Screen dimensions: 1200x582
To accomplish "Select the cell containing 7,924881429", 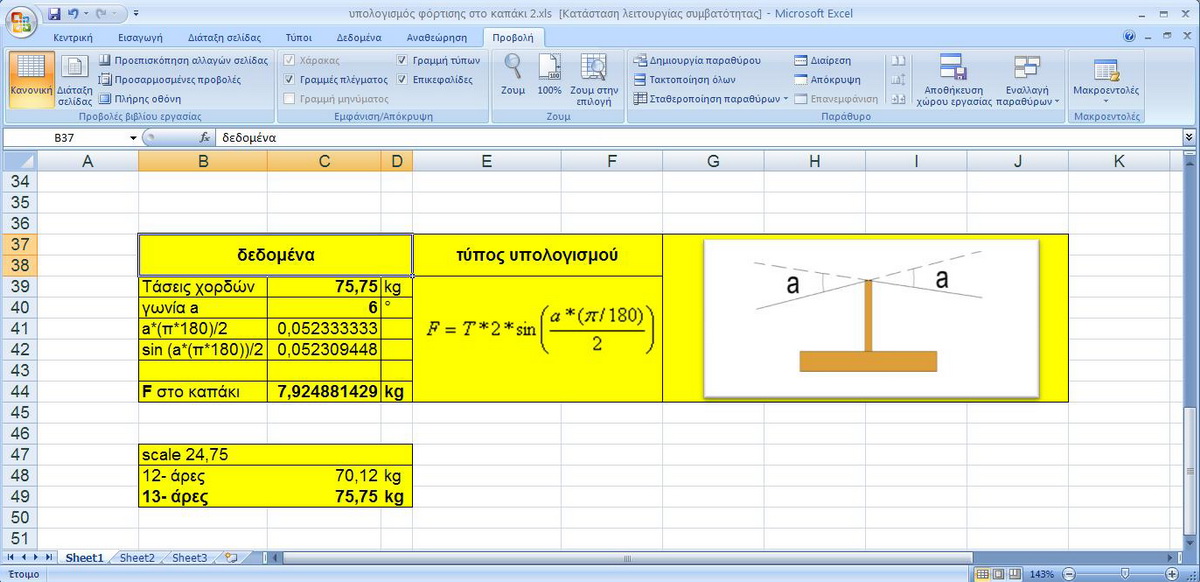I will (x=323, y=392).
